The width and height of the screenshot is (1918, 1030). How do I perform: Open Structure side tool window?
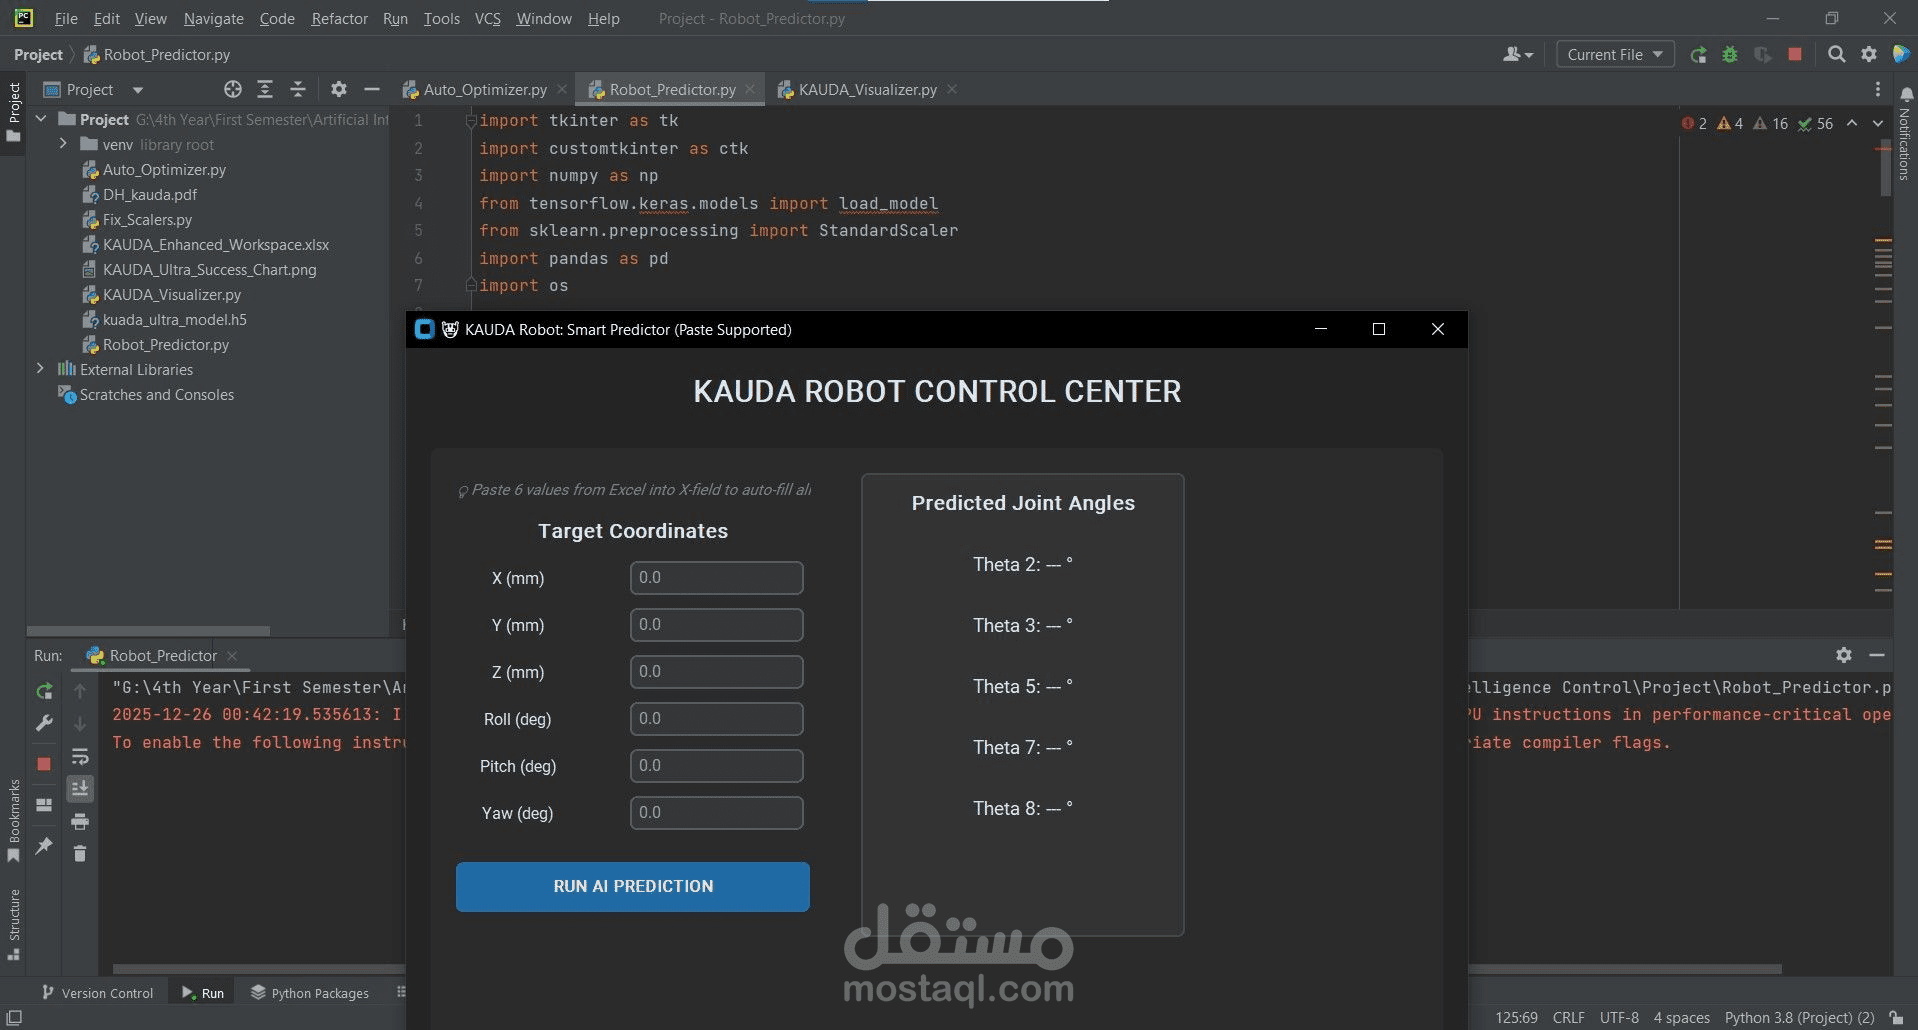click(x=13, y=925)
